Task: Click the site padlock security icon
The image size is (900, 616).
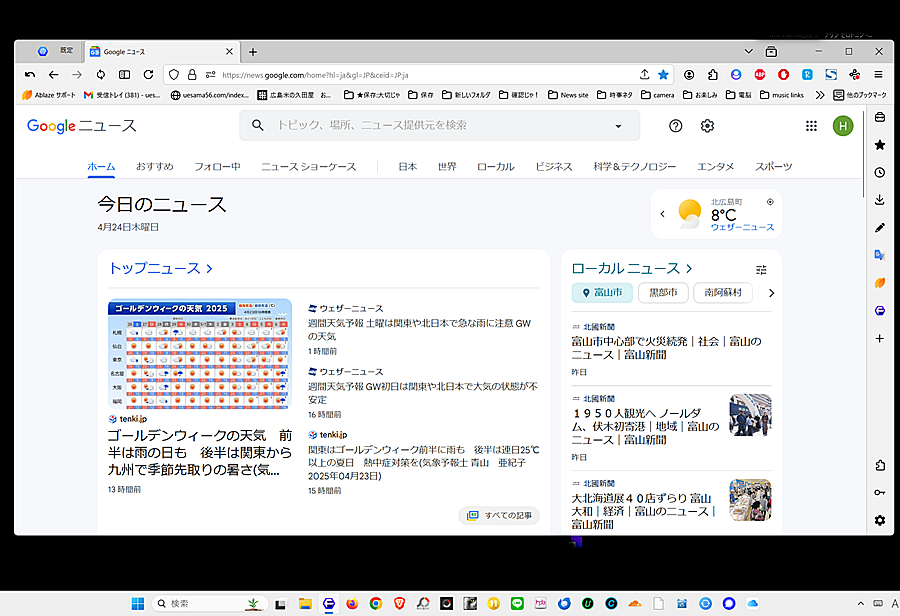Action: [x=192, y=75]
